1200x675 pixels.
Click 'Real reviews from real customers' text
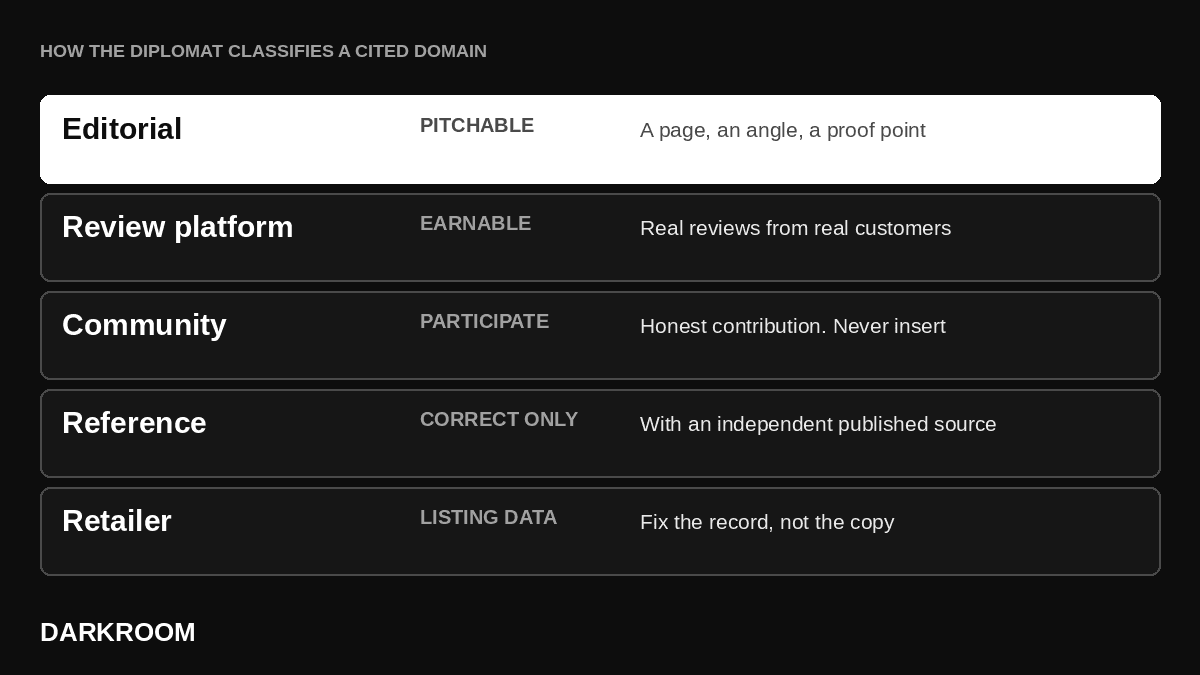[796, 228]
